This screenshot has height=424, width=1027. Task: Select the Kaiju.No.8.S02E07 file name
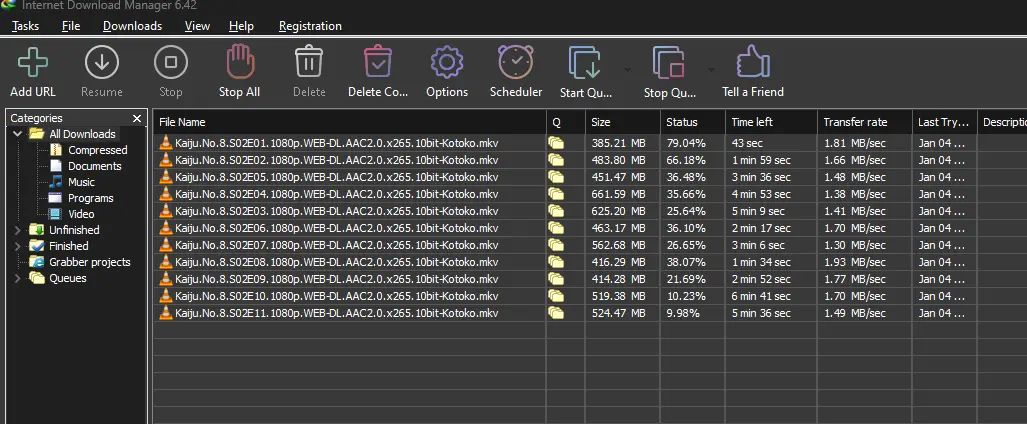point(337,245)
